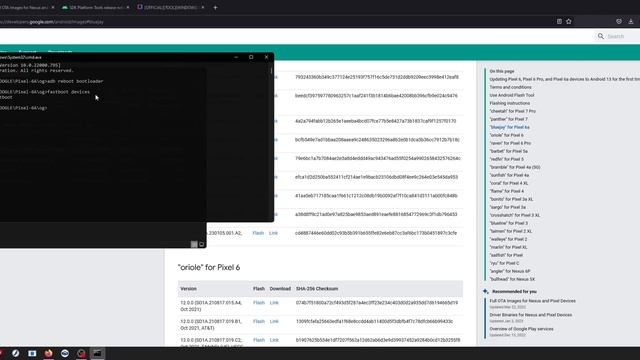Jump to "sargo" for Pixel 3a
This screenshot has width=640, height=360.
507,207
